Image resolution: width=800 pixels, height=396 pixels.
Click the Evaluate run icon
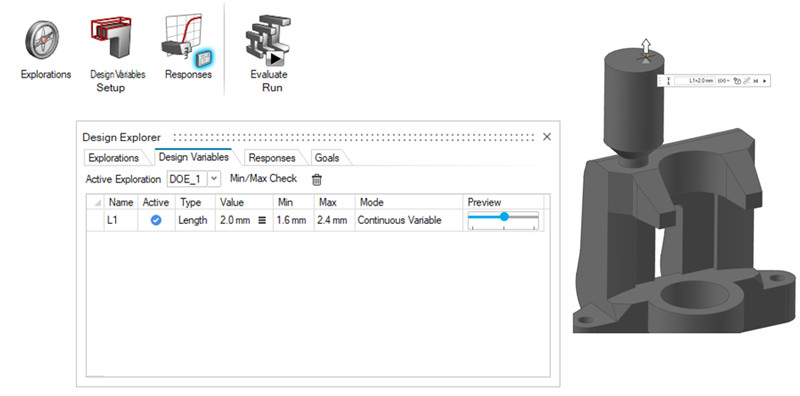coord(268,41)
